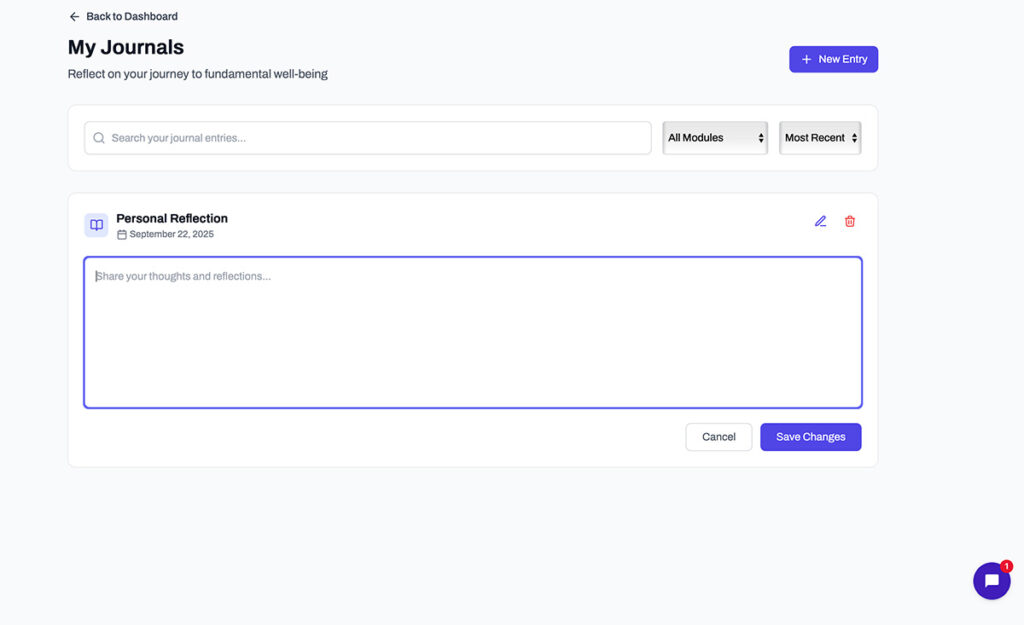
Task: Create a new journal with New Entry
Action: pos(833,60)
